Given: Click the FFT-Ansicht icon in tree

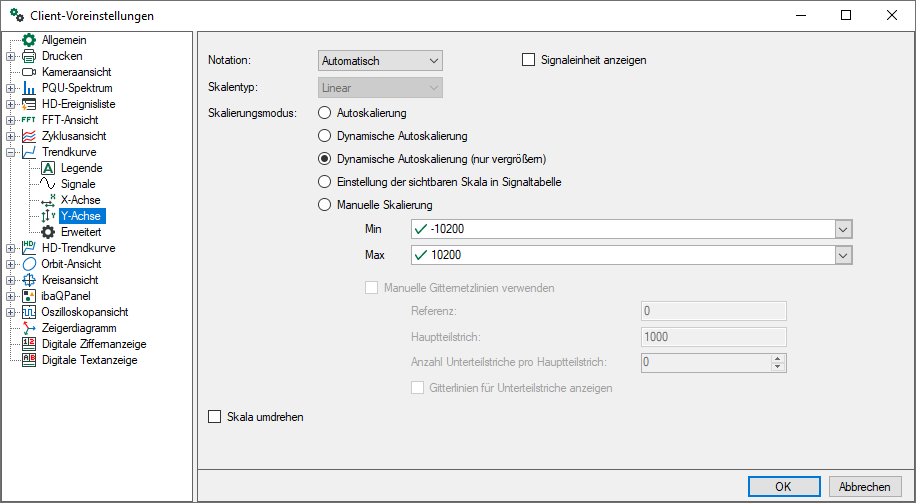Looking at the screenshot, I should click(x=29, y=120).
